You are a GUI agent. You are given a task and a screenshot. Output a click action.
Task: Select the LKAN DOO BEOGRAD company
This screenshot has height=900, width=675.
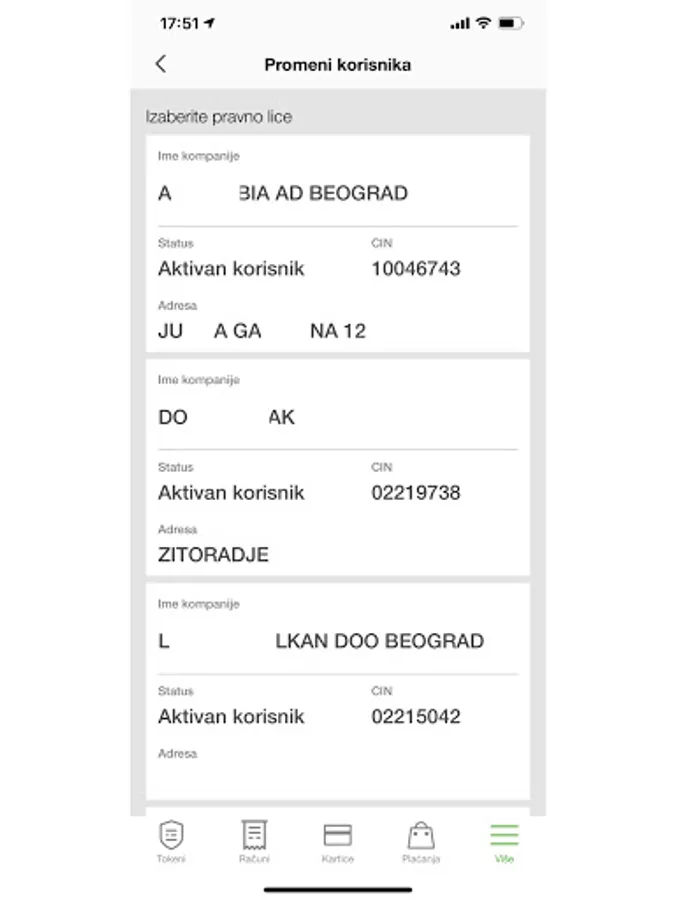(379, 642)
